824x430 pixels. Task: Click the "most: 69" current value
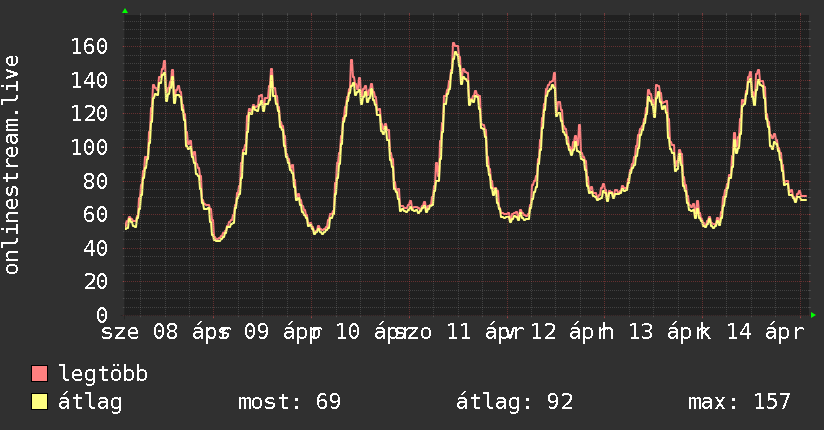(289, 402)
